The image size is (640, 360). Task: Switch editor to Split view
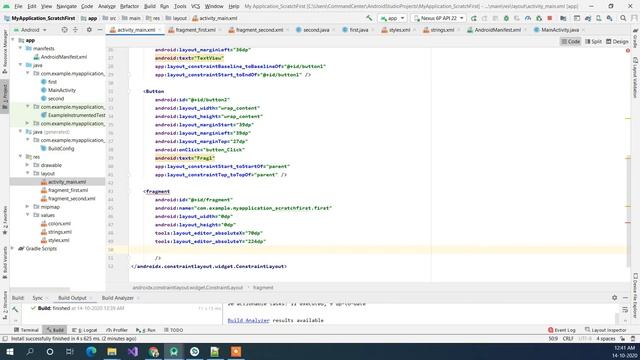pos(593,42)
